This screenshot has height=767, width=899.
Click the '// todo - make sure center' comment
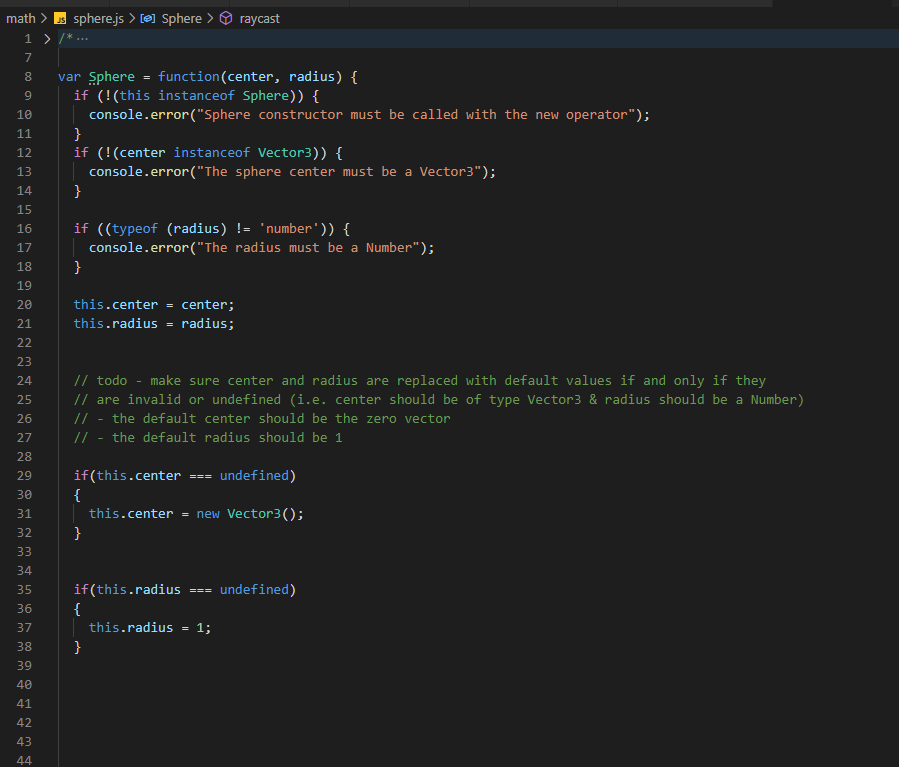(x=420, y=381)
